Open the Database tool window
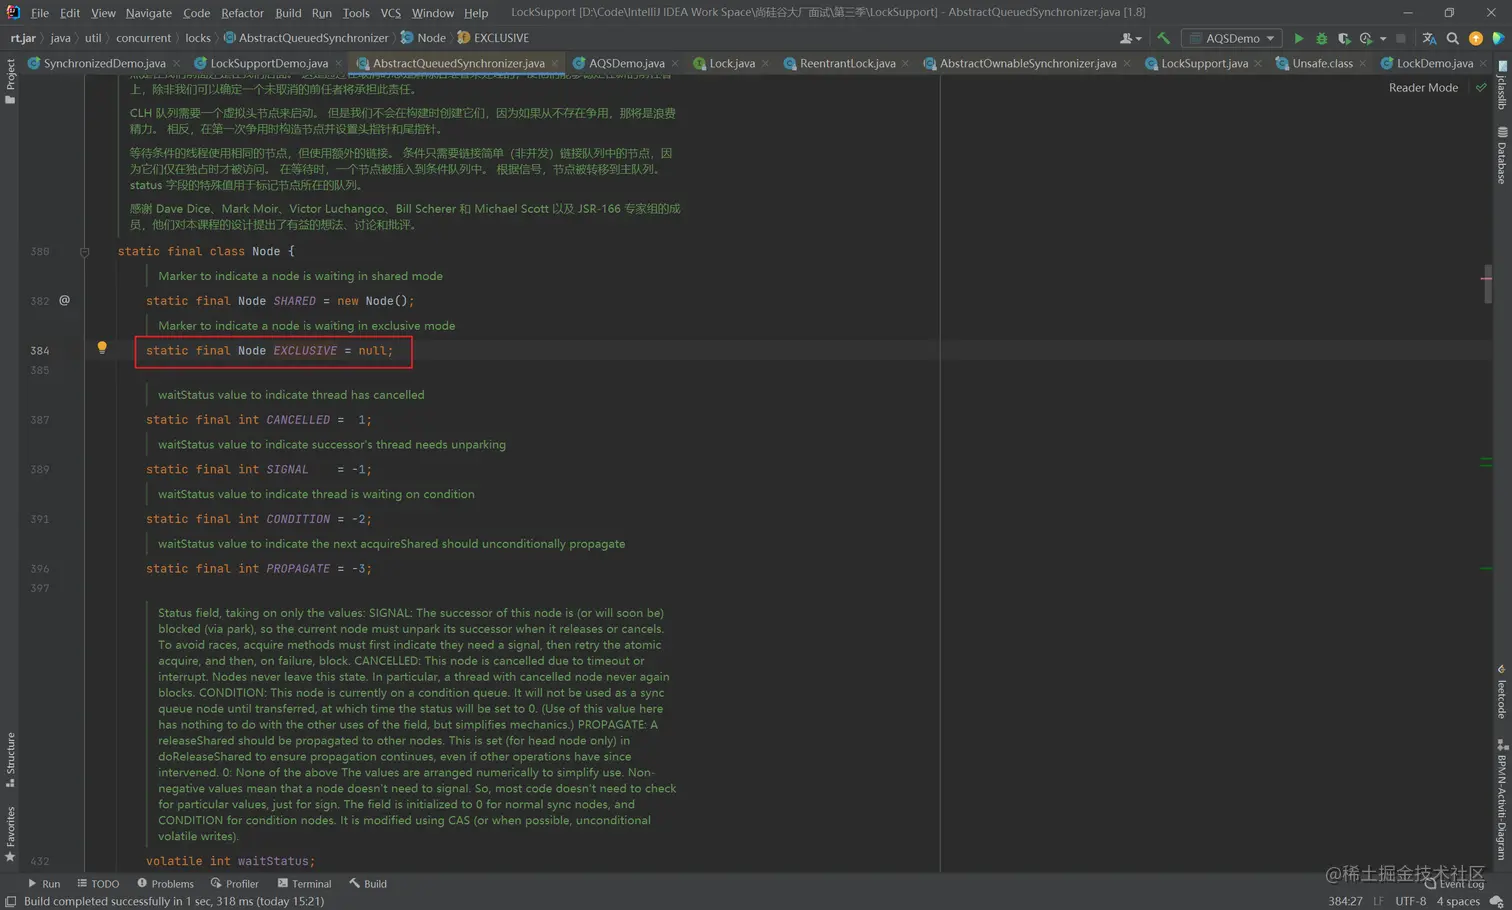The height and width of the screenshot is (910, 1512). click(1502, 156)
